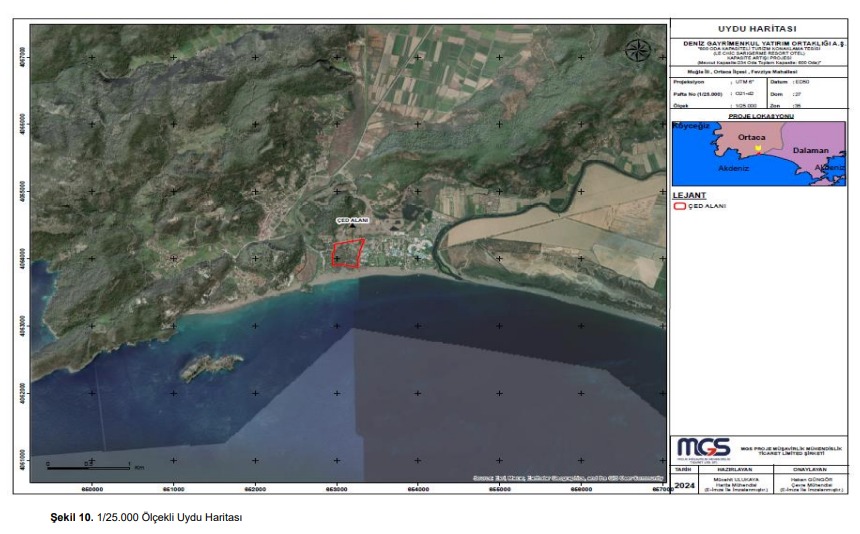
Task: Click the 2024 date cell
Action: [x=685, y=485]
